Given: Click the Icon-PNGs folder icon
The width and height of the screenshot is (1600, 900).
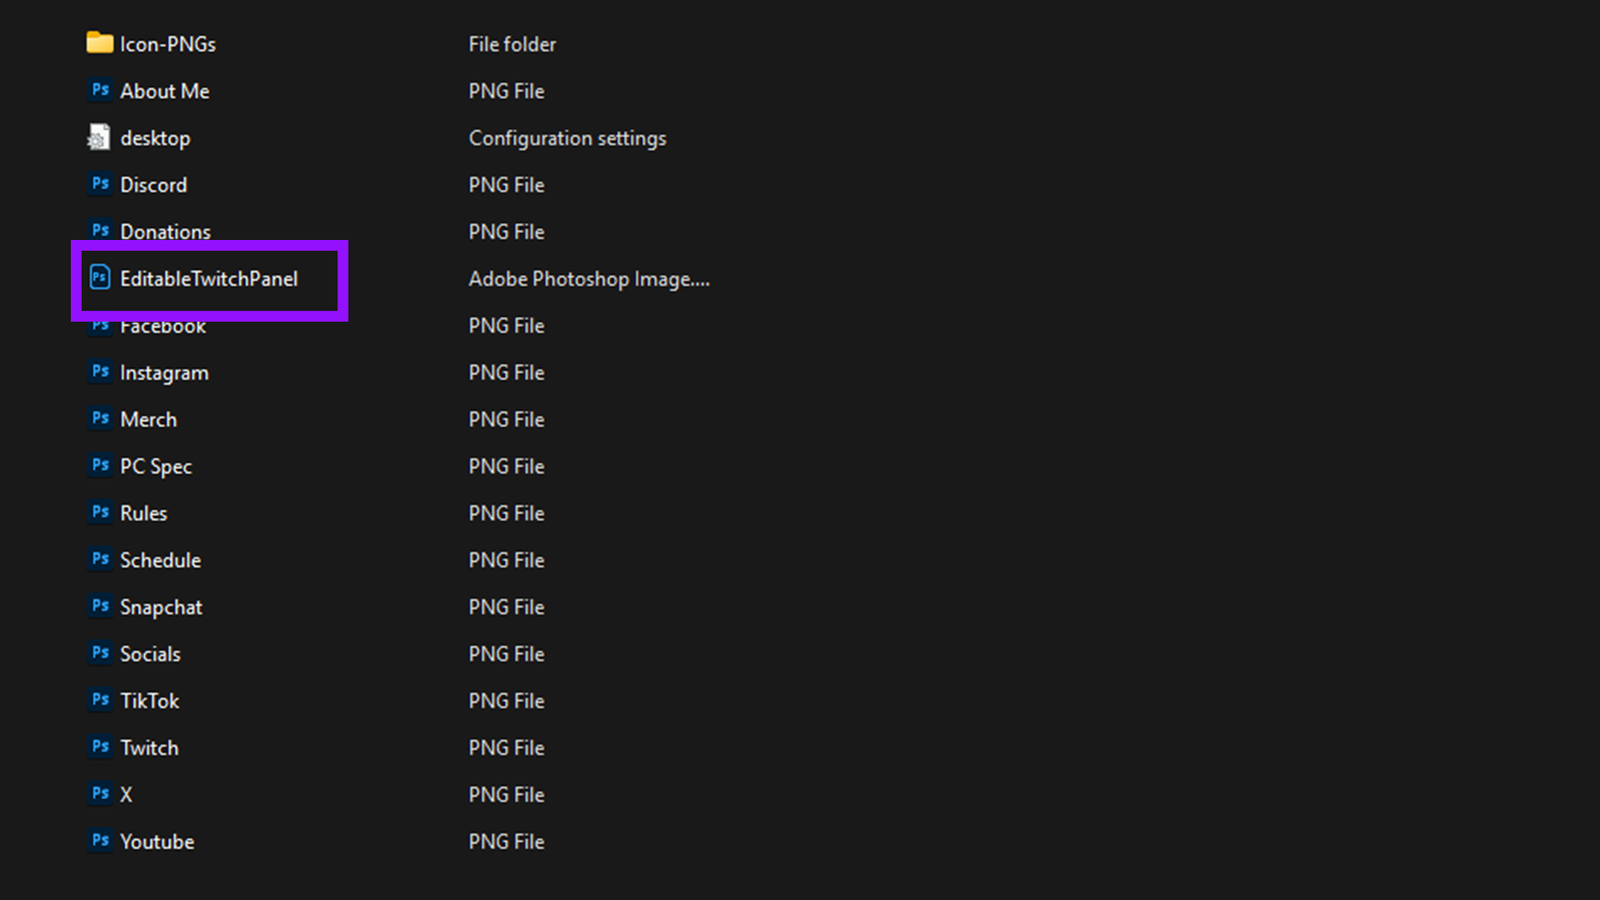Looking at the screenshot, I should (x=99, y=43).
